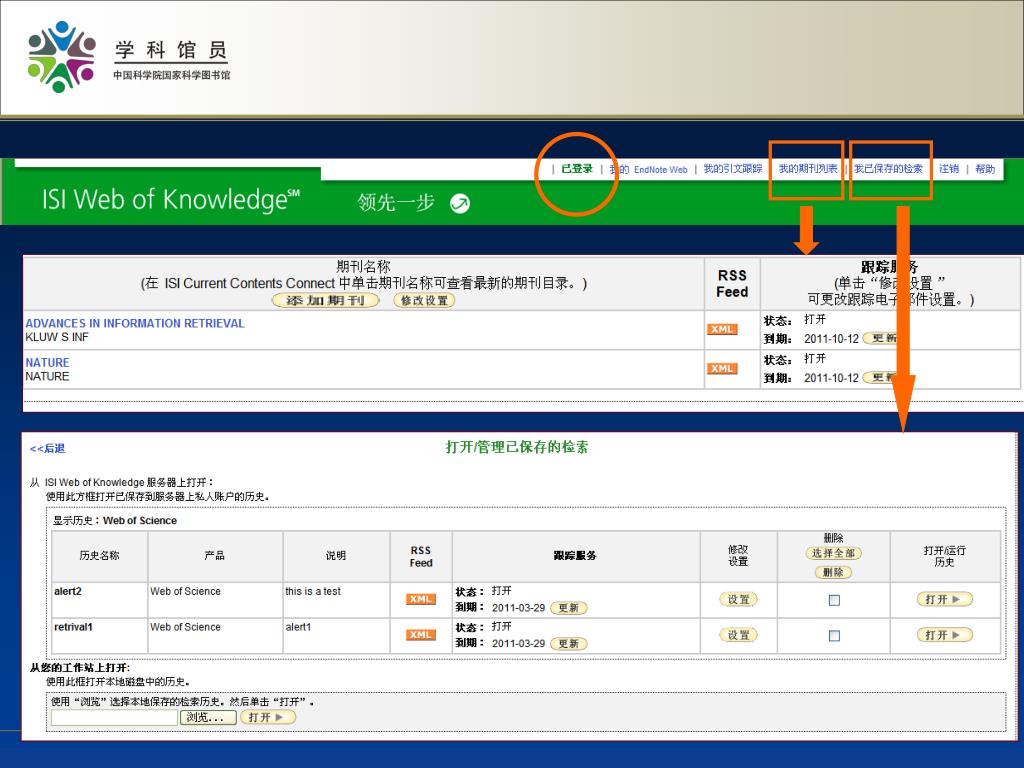Open XML RSS feed for alert2
This screenshot has height=768, width=1024.
[421, 599]
